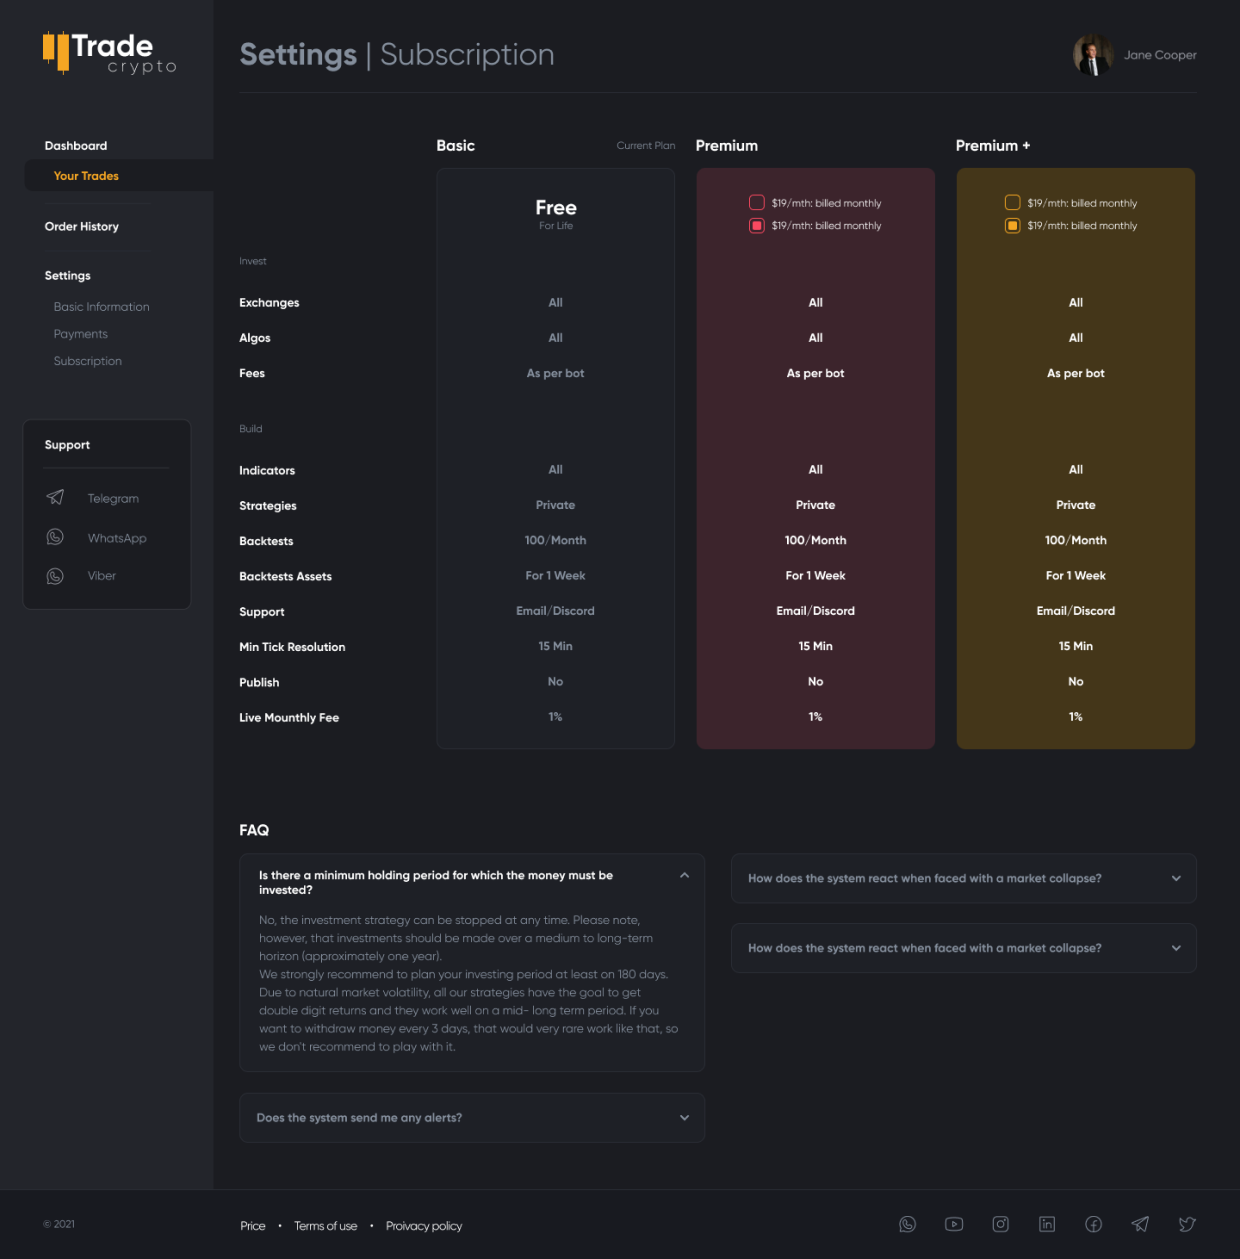
Task: Click the Telegram icon in Support panel
Action: coord(55,498)
